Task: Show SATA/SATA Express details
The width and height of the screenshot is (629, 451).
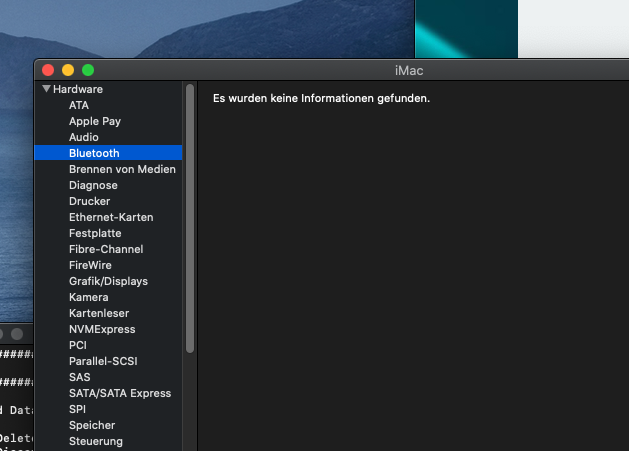Action: click(120, 393)
